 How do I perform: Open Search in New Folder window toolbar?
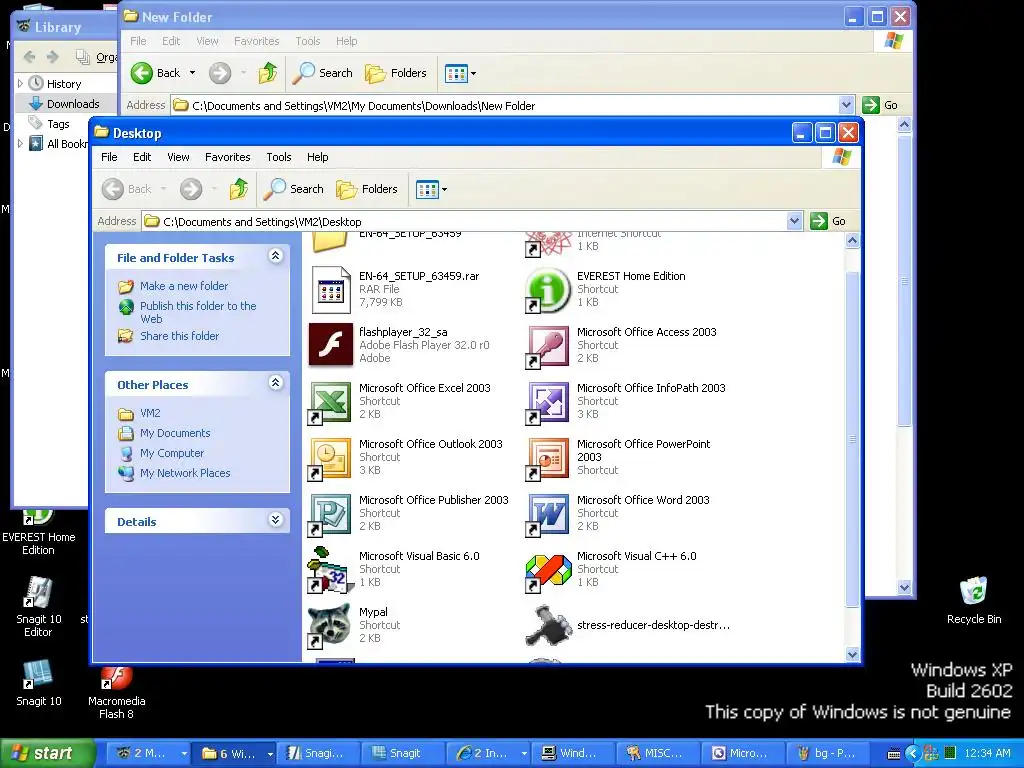(323, 73)
